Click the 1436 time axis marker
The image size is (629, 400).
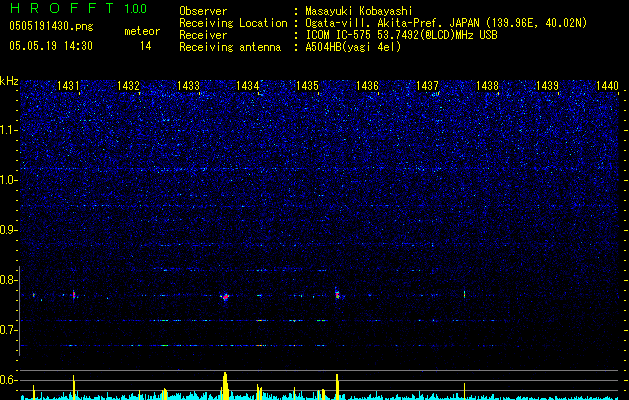pos(367,85)
